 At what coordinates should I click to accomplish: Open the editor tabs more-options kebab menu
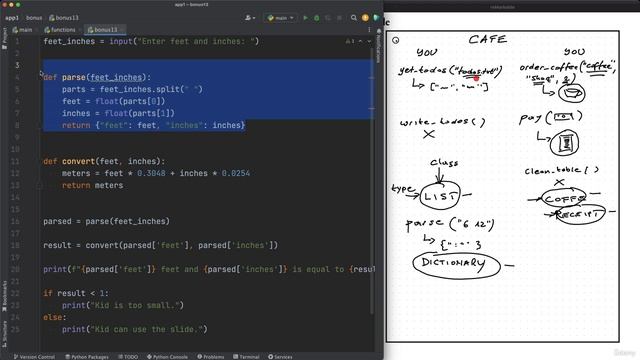[x=369, y=30]
